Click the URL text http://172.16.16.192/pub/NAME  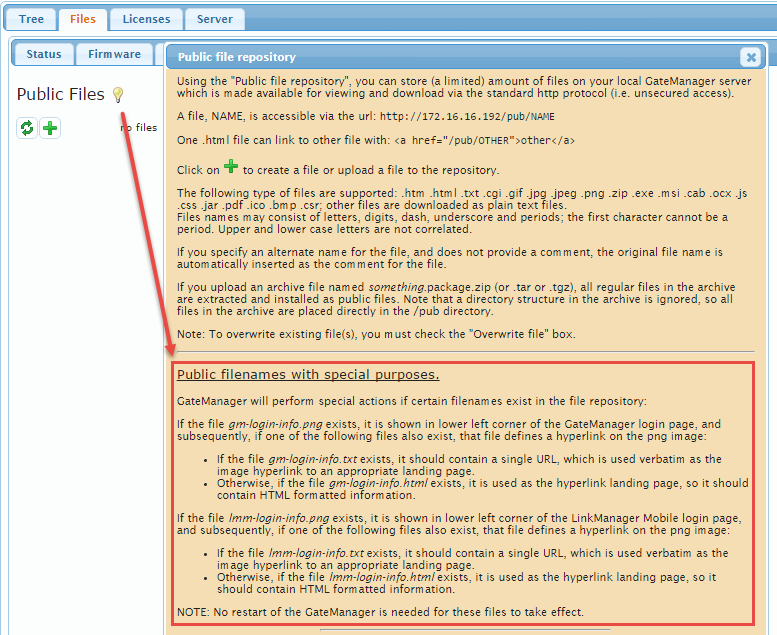point(467,116)
